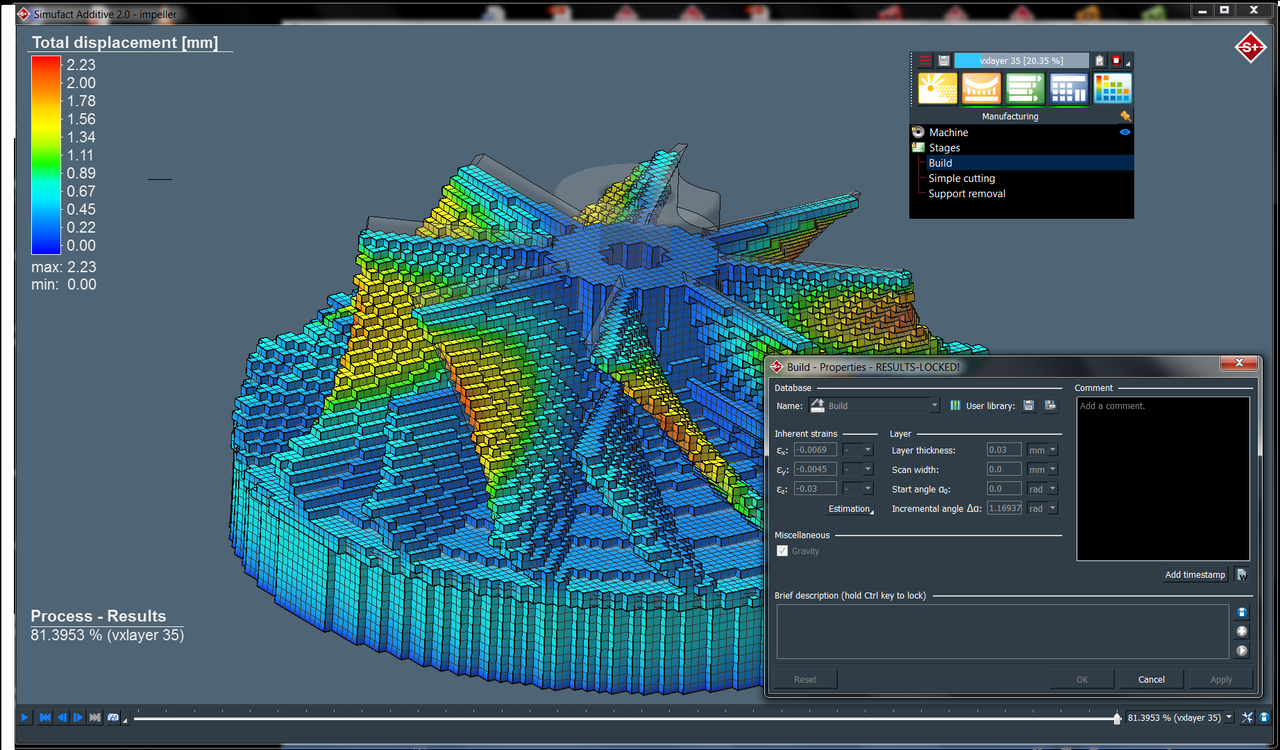The image size is (1280, 750).
Task: Select the yellow Additive process tile
Action: click(x=938, y=89)
